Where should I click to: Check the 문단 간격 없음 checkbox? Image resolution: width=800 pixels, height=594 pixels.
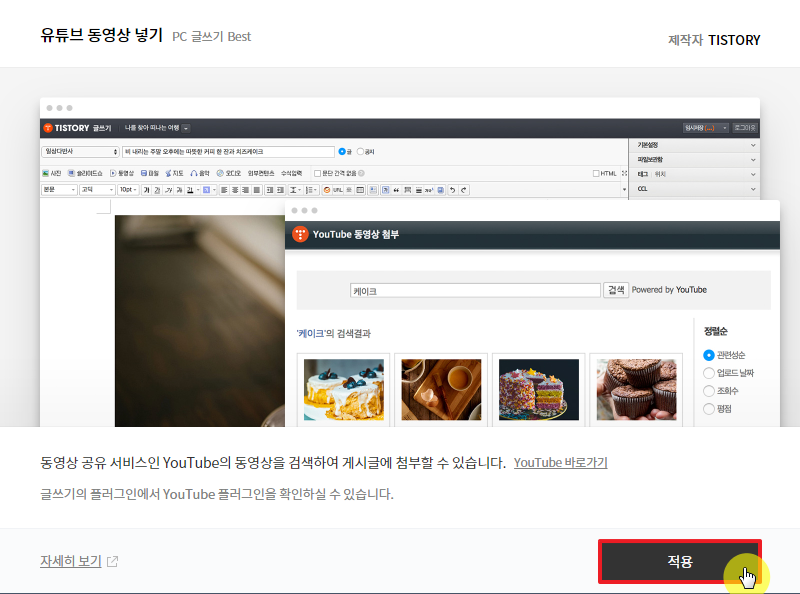tap(317, 174)
